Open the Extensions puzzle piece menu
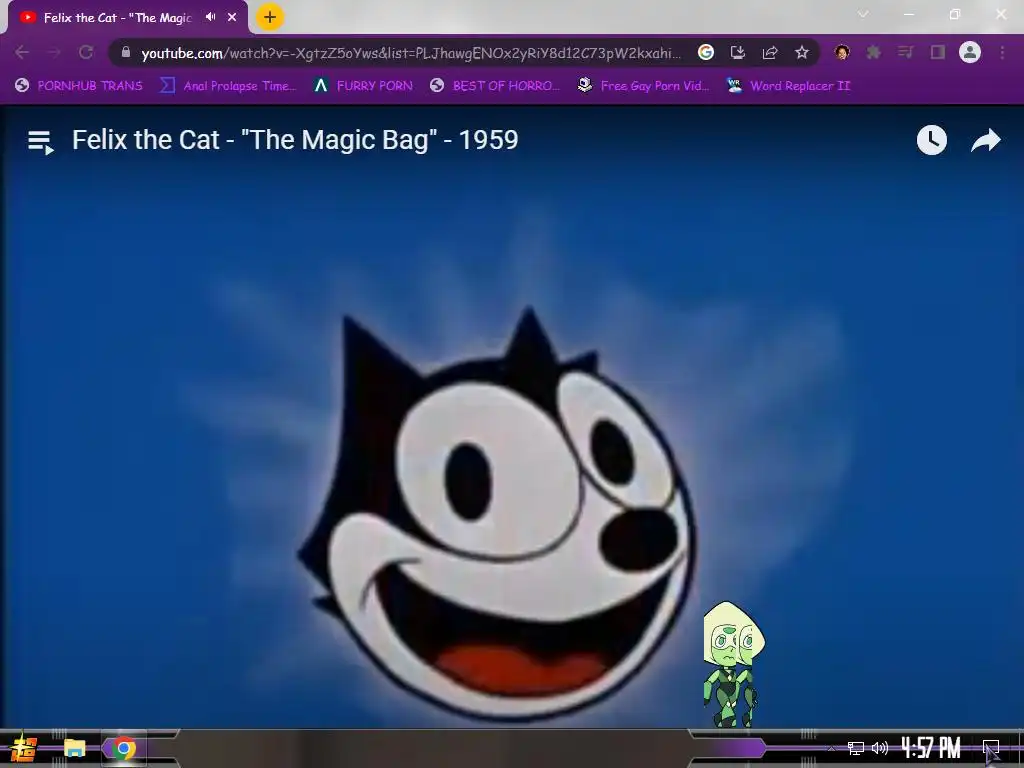This screenshot has width=1024, height=768. (874, 52)
